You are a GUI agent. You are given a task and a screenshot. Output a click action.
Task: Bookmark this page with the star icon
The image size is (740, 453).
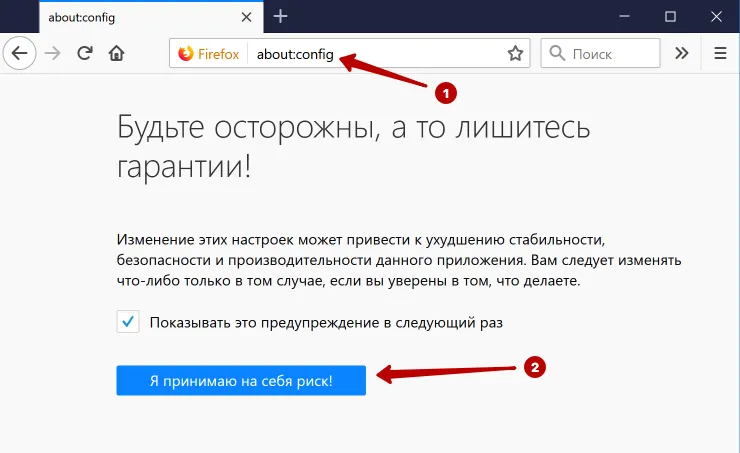point(515,53)
